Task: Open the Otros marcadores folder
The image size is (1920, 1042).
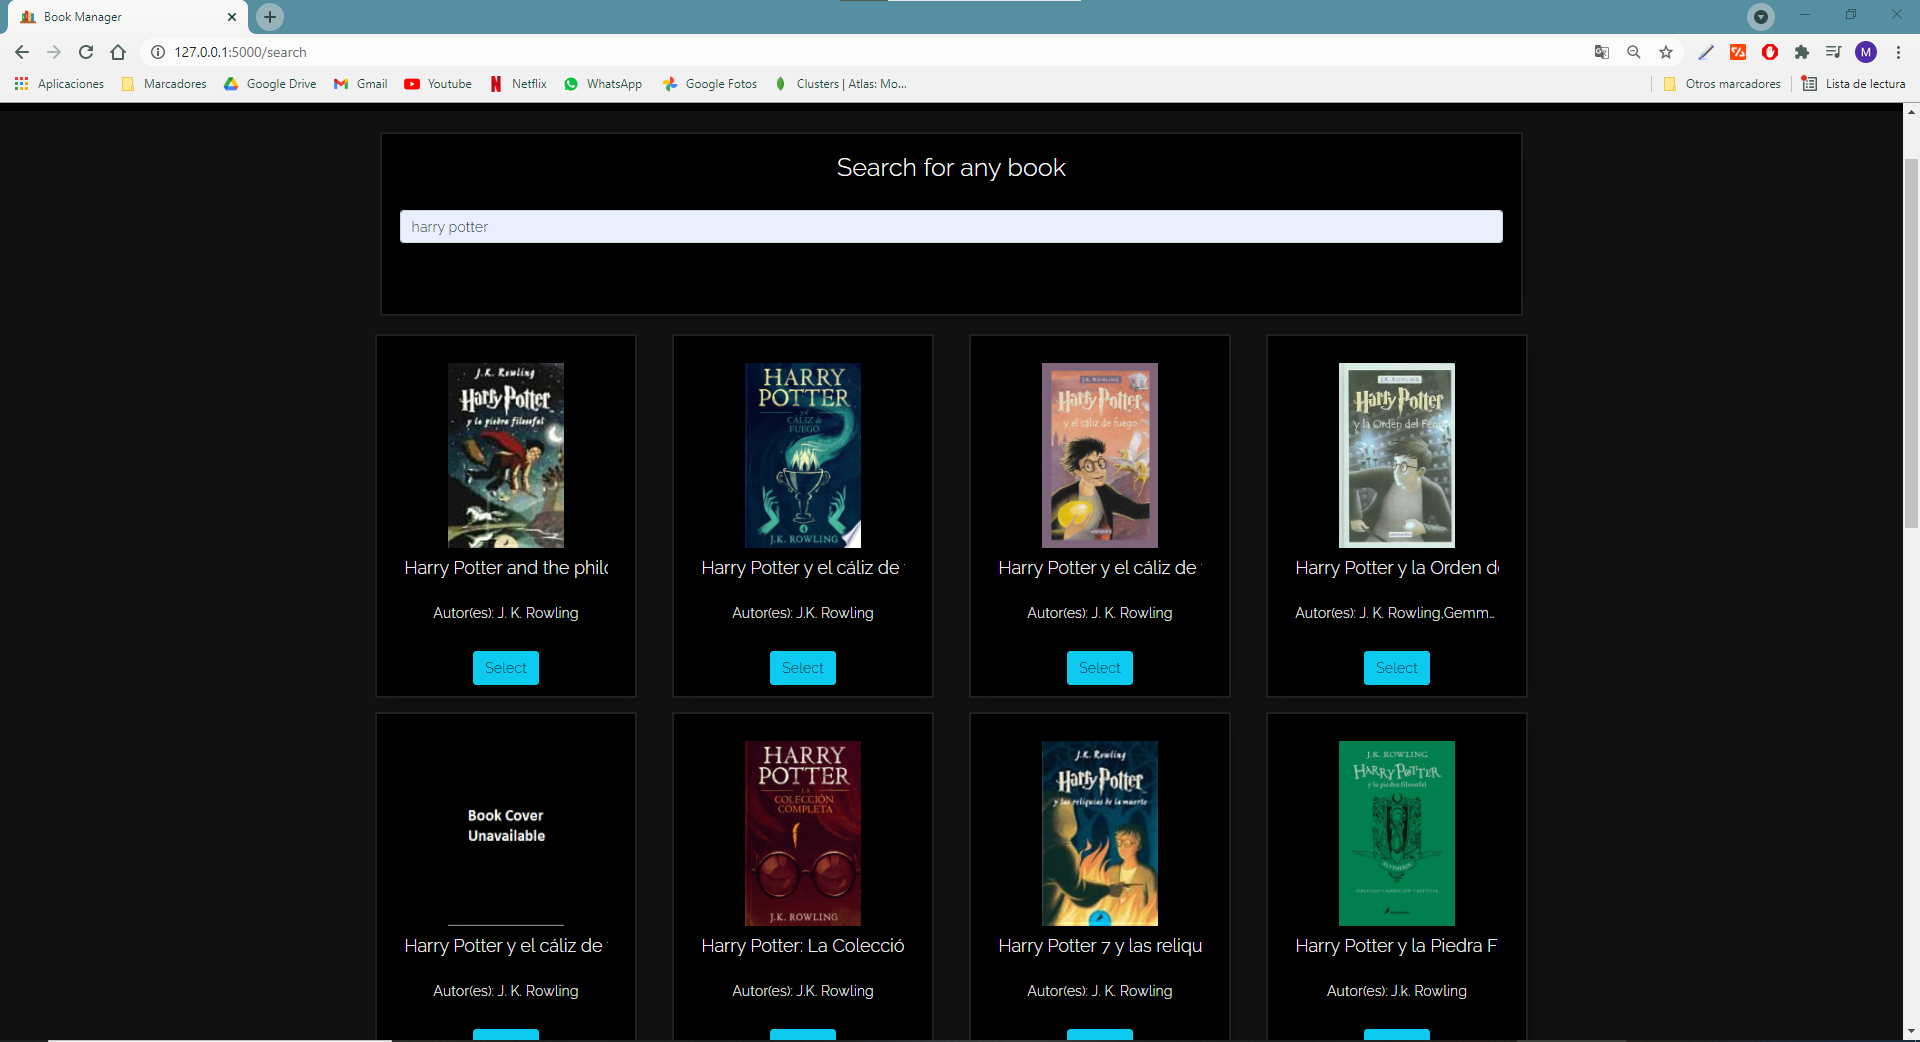Action: coord(1722,84)
